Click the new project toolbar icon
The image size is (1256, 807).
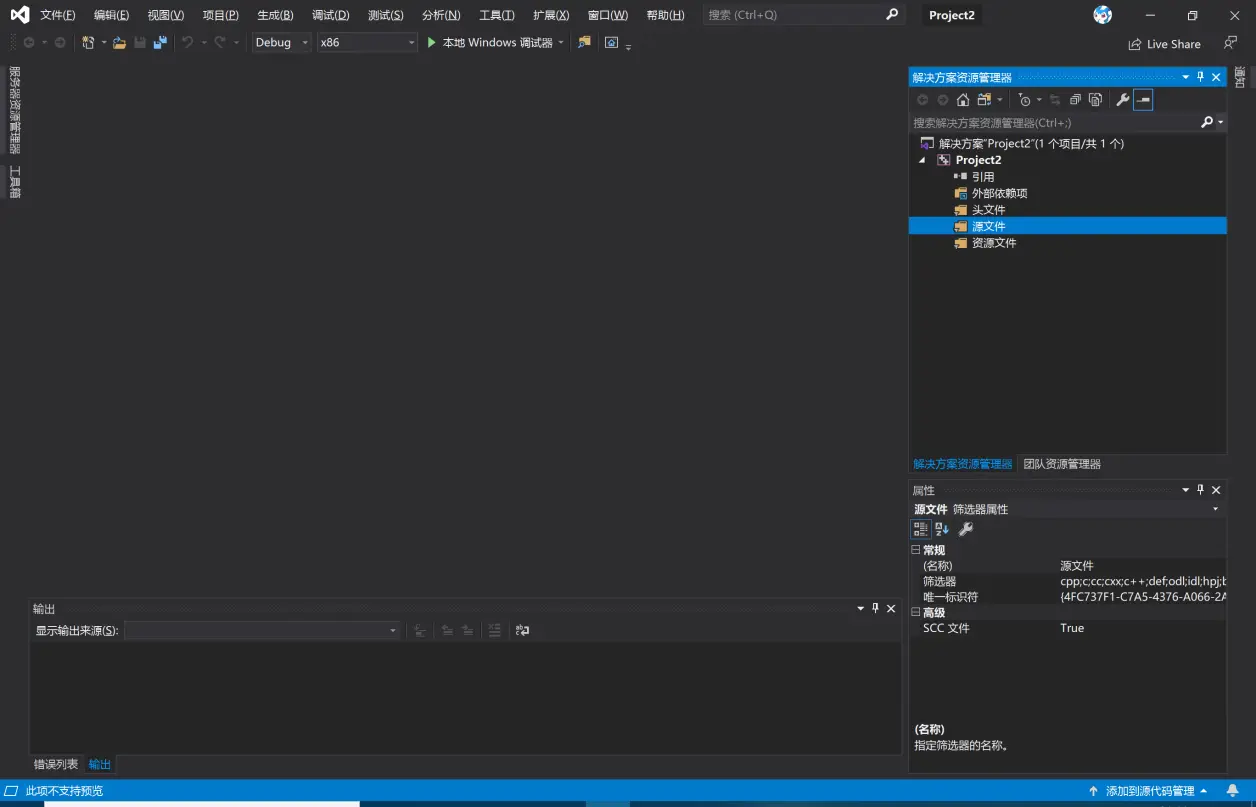pos(89,43)
